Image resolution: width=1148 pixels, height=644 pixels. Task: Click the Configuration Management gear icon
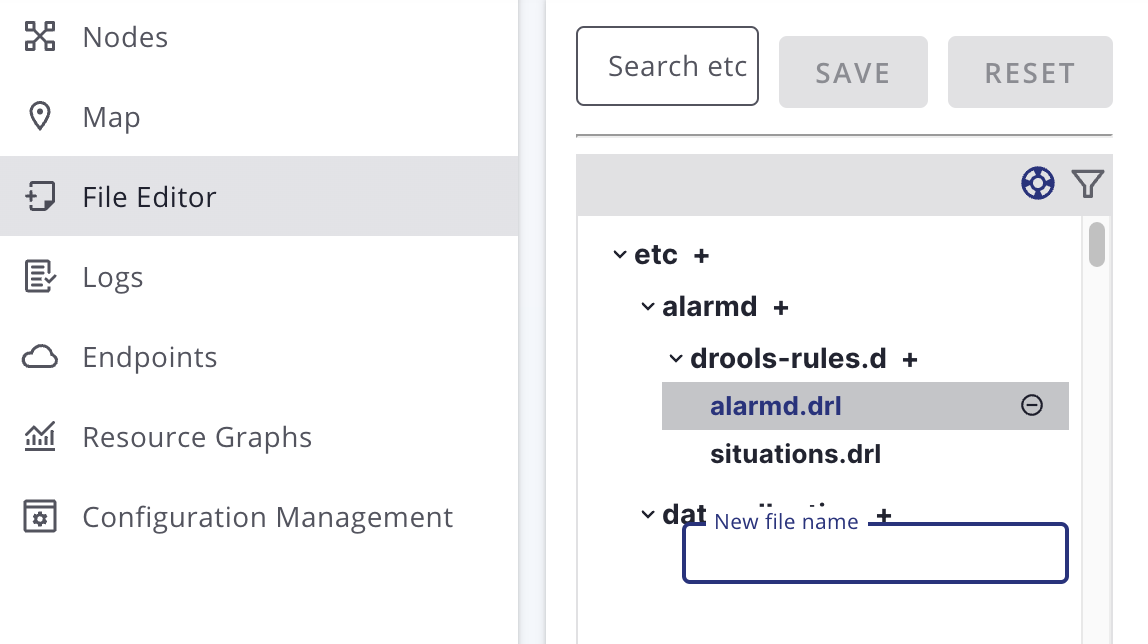pyautogui.click(x=40, y=517)
